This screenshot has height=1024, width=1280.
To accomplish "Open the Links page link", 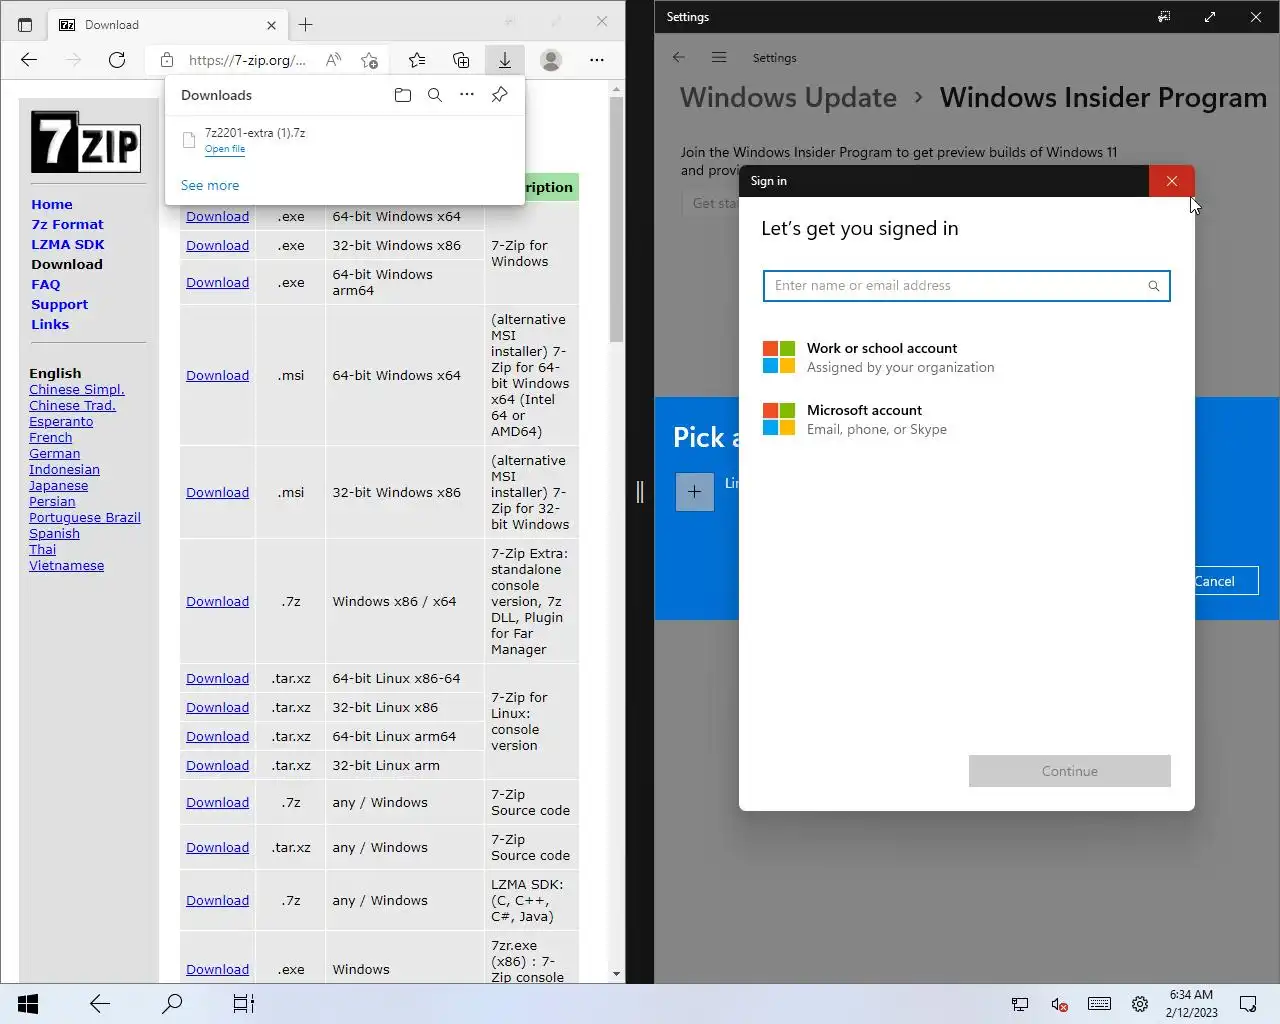I will point(50,324).
